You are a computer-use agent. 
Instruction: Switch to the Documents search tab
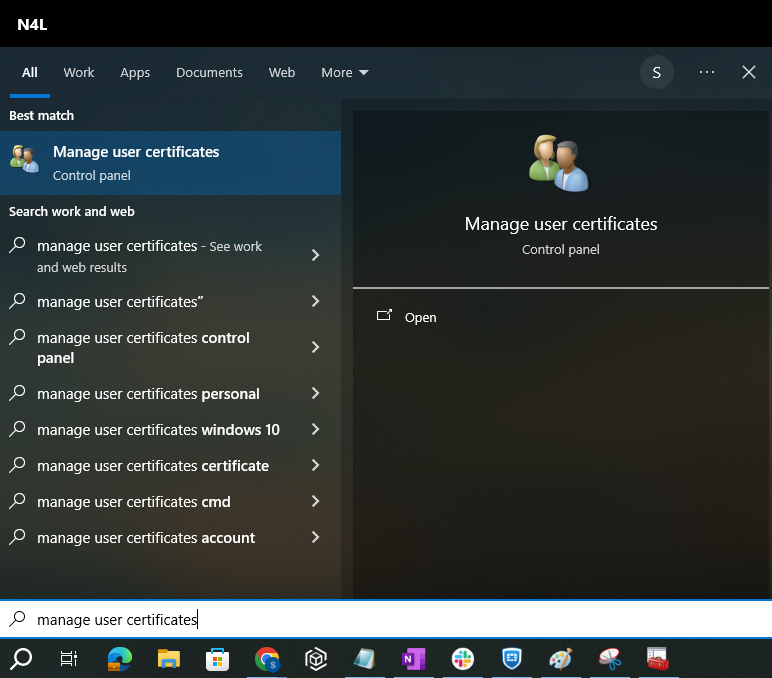tap(209, 72)
